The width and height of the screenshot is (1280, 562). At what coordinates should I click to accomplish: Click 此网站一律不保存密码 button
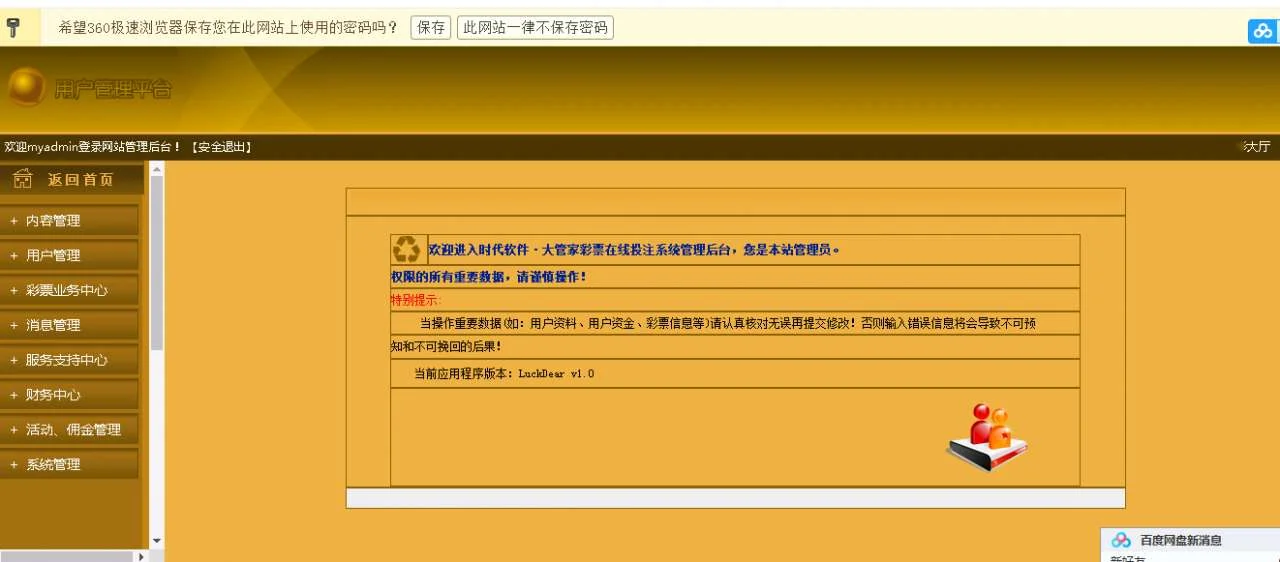pyautogui.click(x=535, y=28)
